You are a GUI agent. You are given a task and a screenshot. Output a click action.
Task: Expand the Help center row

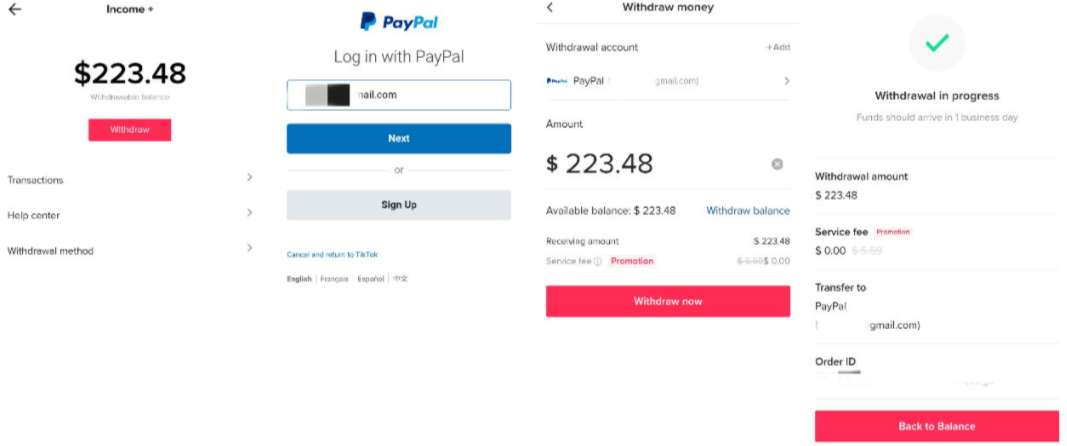[x=129, y=215]
